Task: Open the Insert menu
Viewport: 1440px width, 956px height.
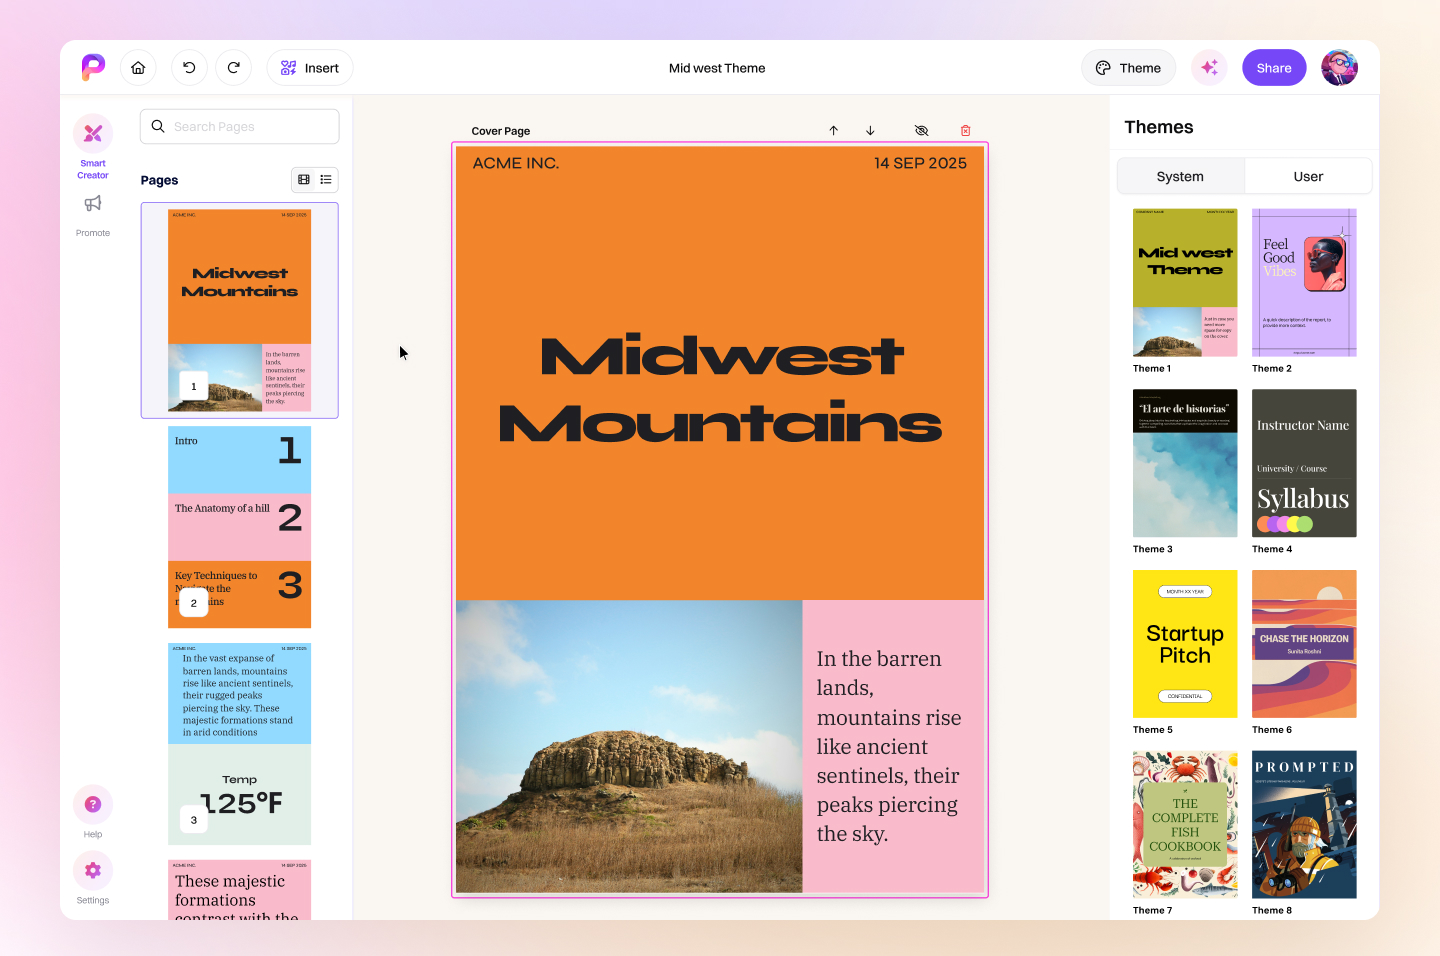Action: [x=309, y=67]
